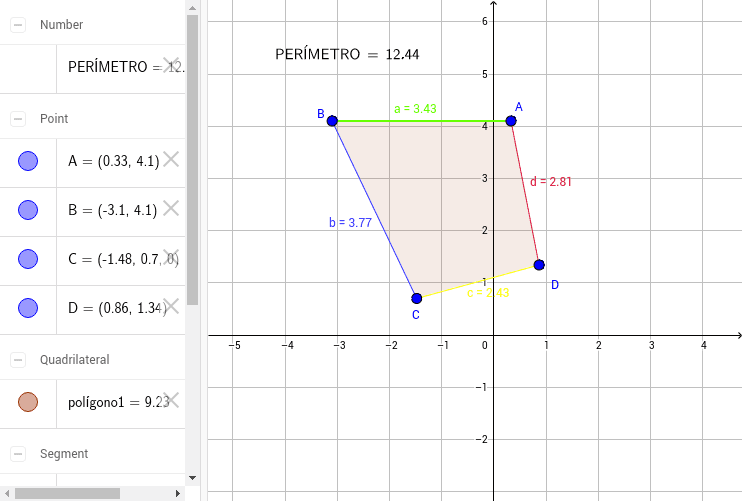
Task: Collapse the Point section
Action: click(18, 119)
